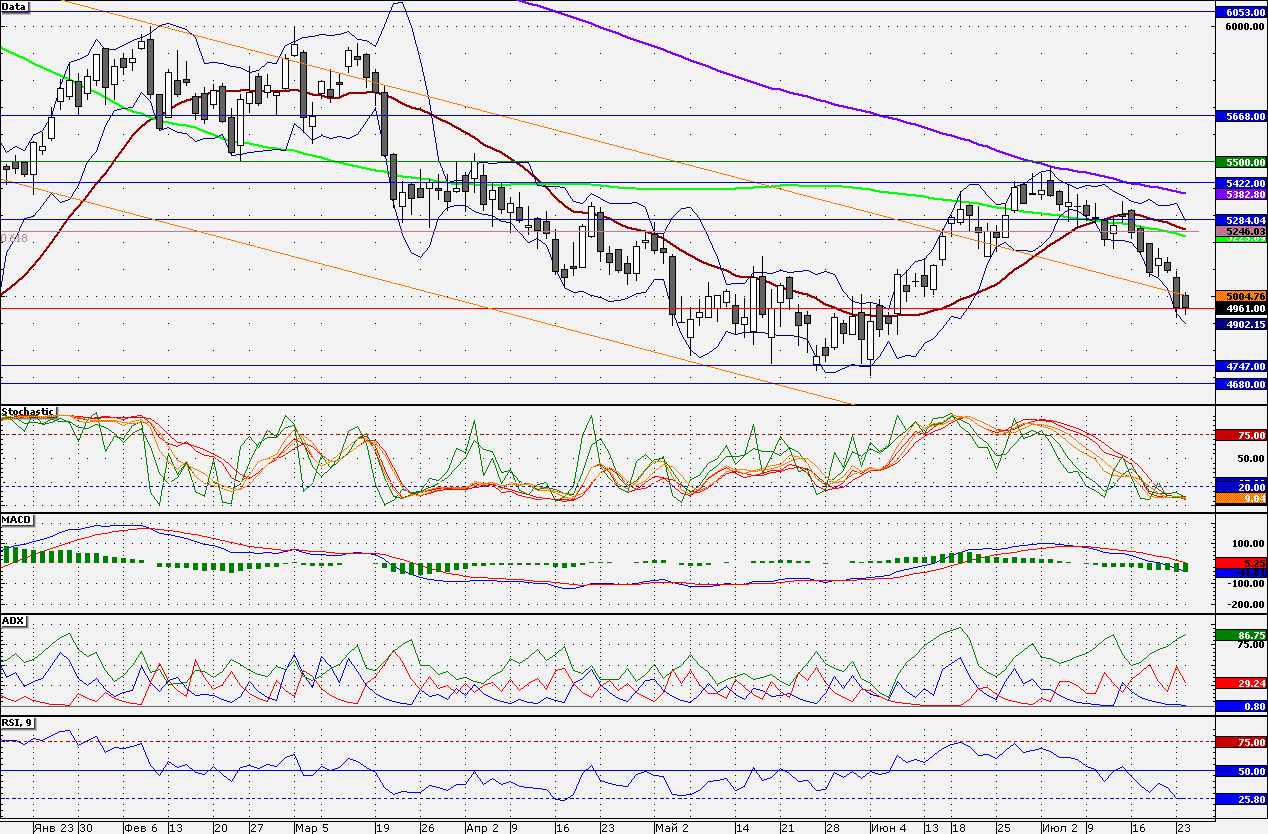
Task: Click the Data panel label
Action: pos(15,6)
